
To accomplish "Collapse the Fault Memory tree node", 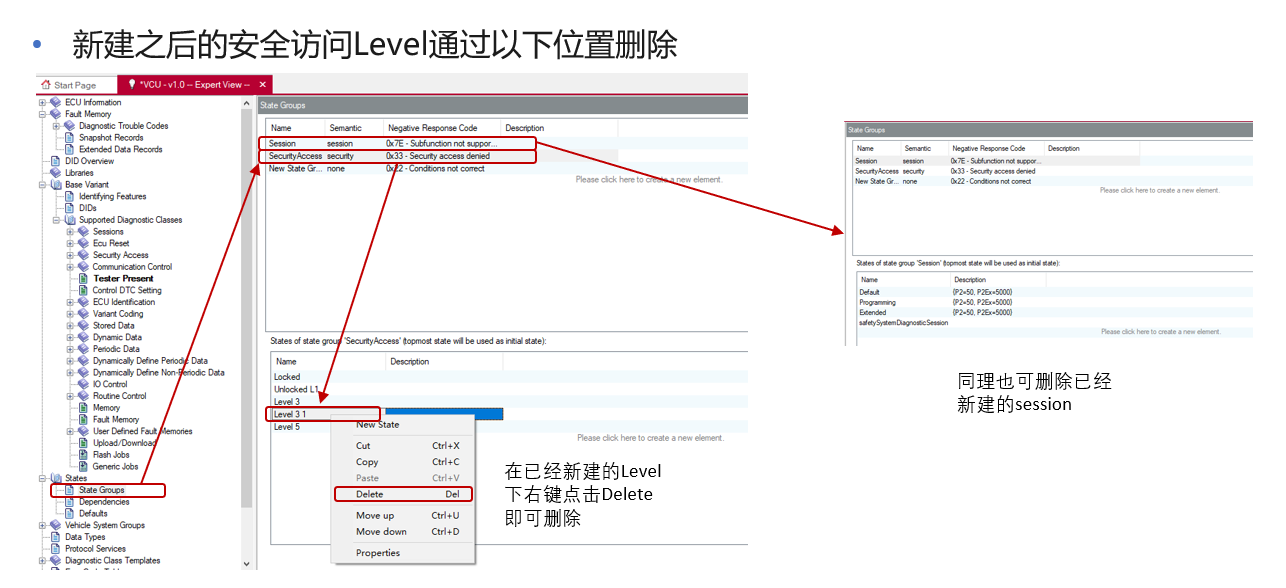I will pyautogui.click(x=42, y=114).
